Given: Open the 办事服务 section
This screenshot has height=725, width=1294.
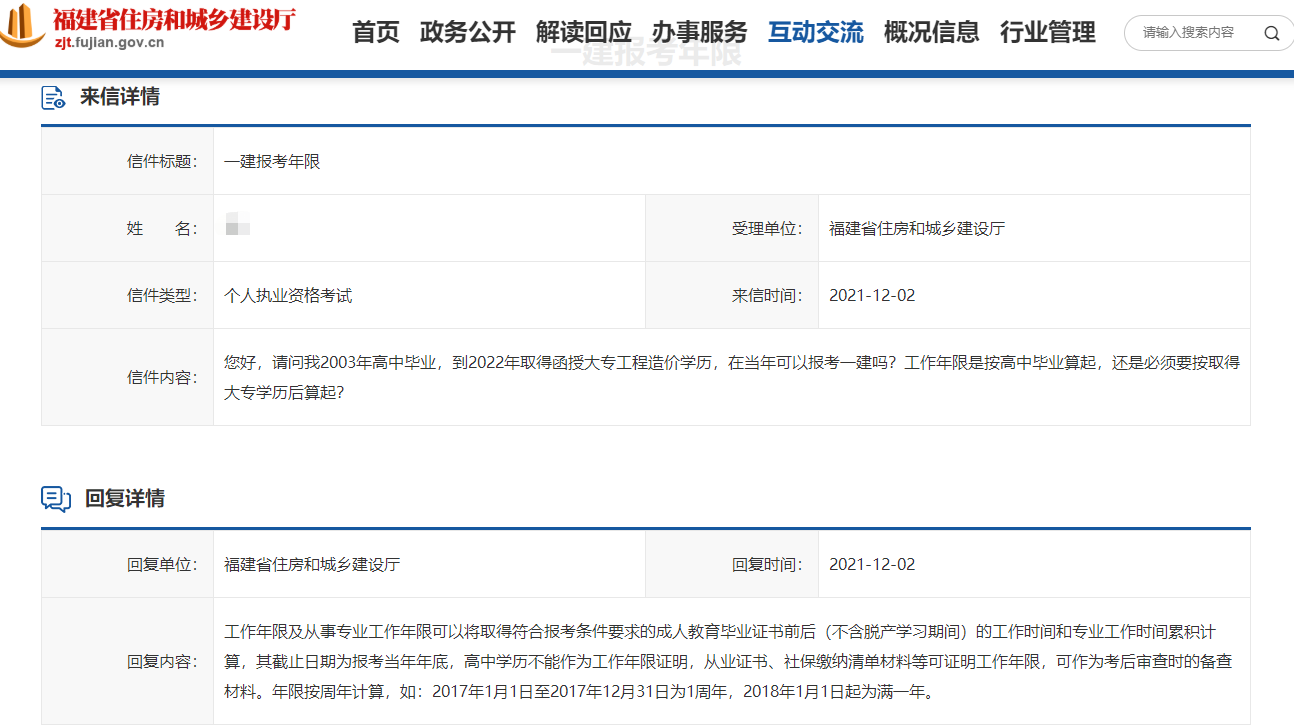Looking at the screenshot, I should pos(699,32).
